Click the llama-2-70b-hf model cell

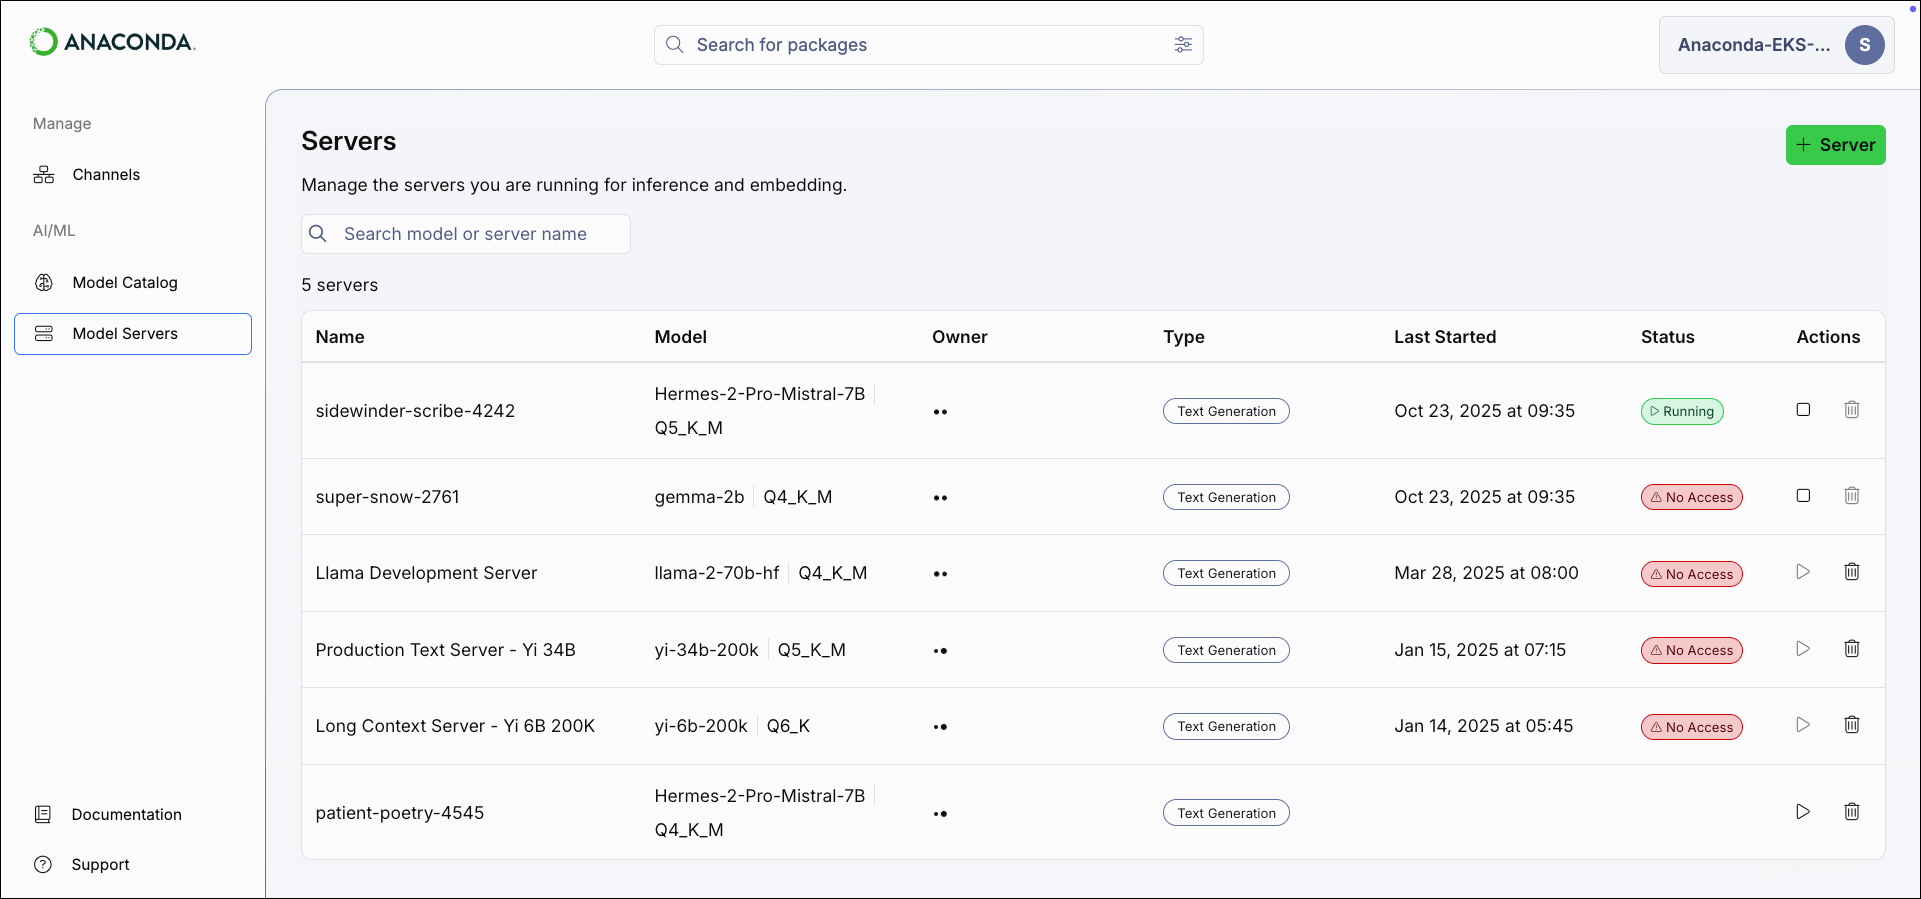point(717,573)
